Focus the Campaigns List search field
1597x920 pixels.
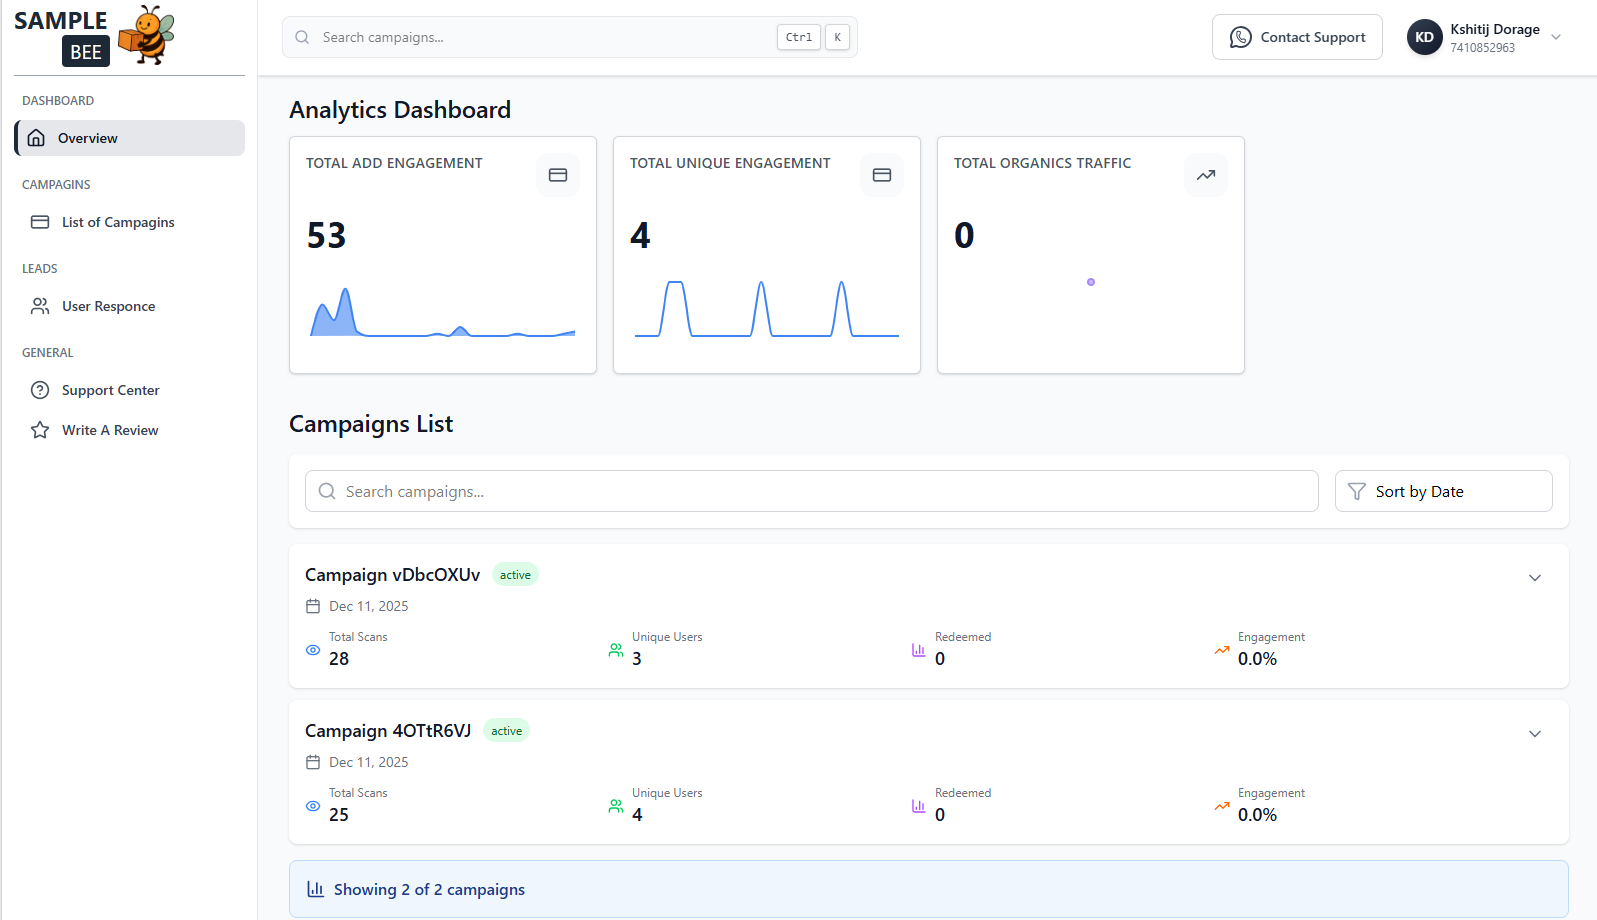(x=812, y=491)
